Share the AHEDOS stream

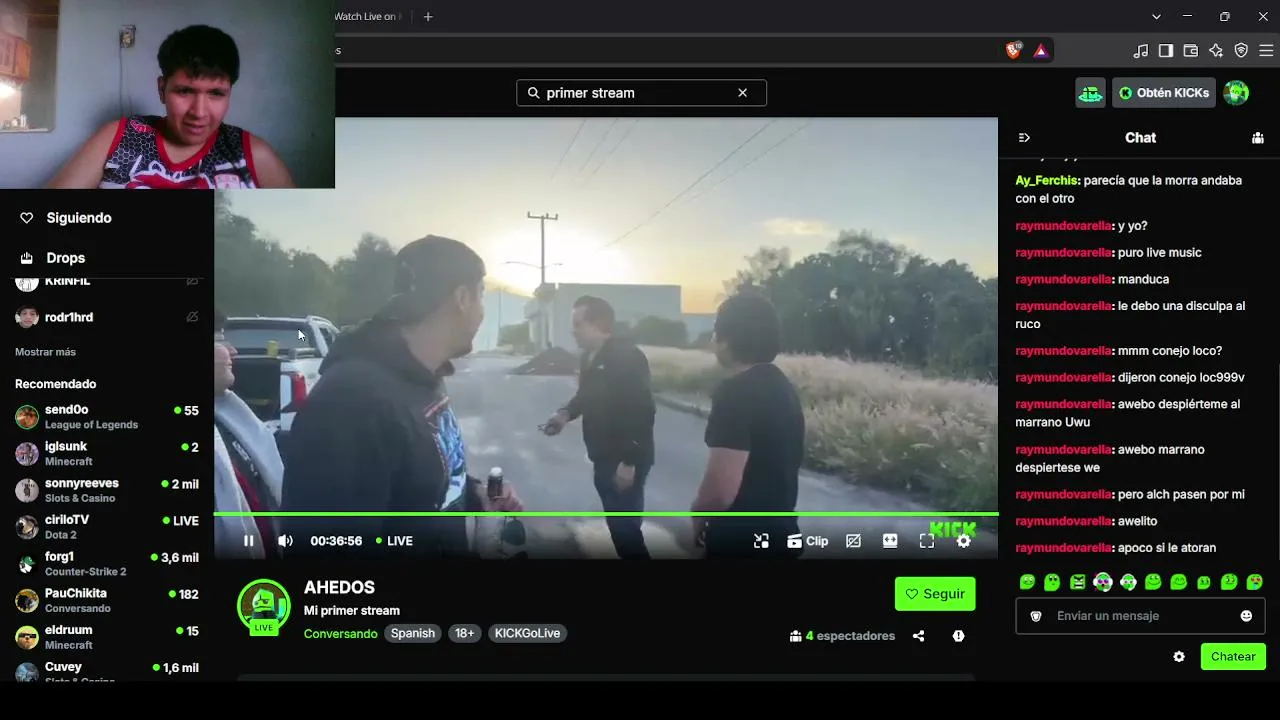tap(918, 636)
